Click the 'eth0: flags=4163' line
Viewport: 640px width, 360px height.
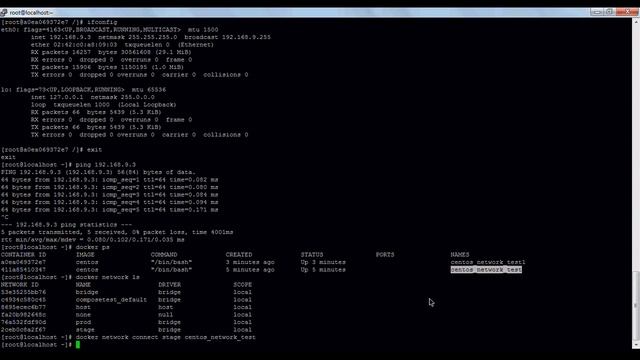click(x=109, y=30)
